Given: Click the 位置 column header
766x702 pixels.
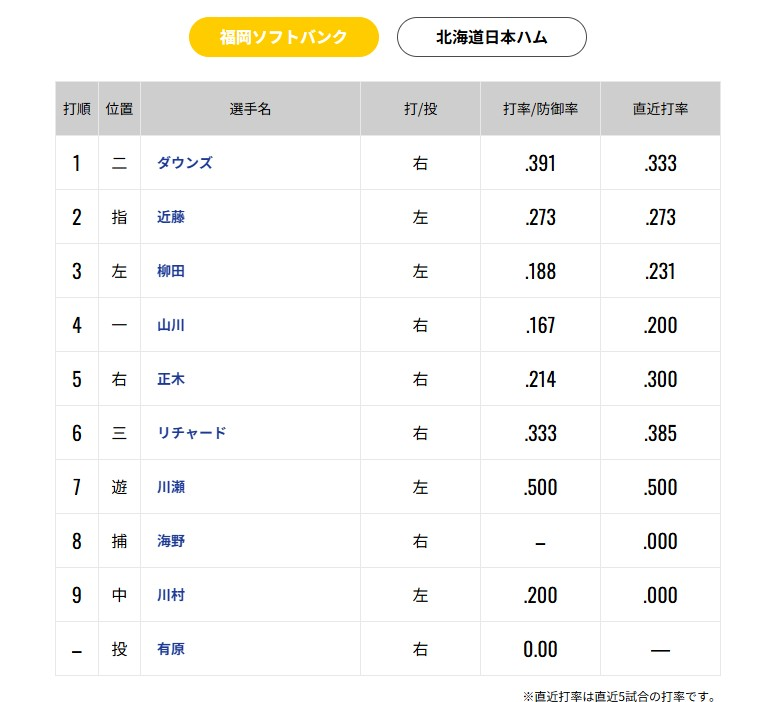Looking at the screenshot, I should [x=120, y=108].
